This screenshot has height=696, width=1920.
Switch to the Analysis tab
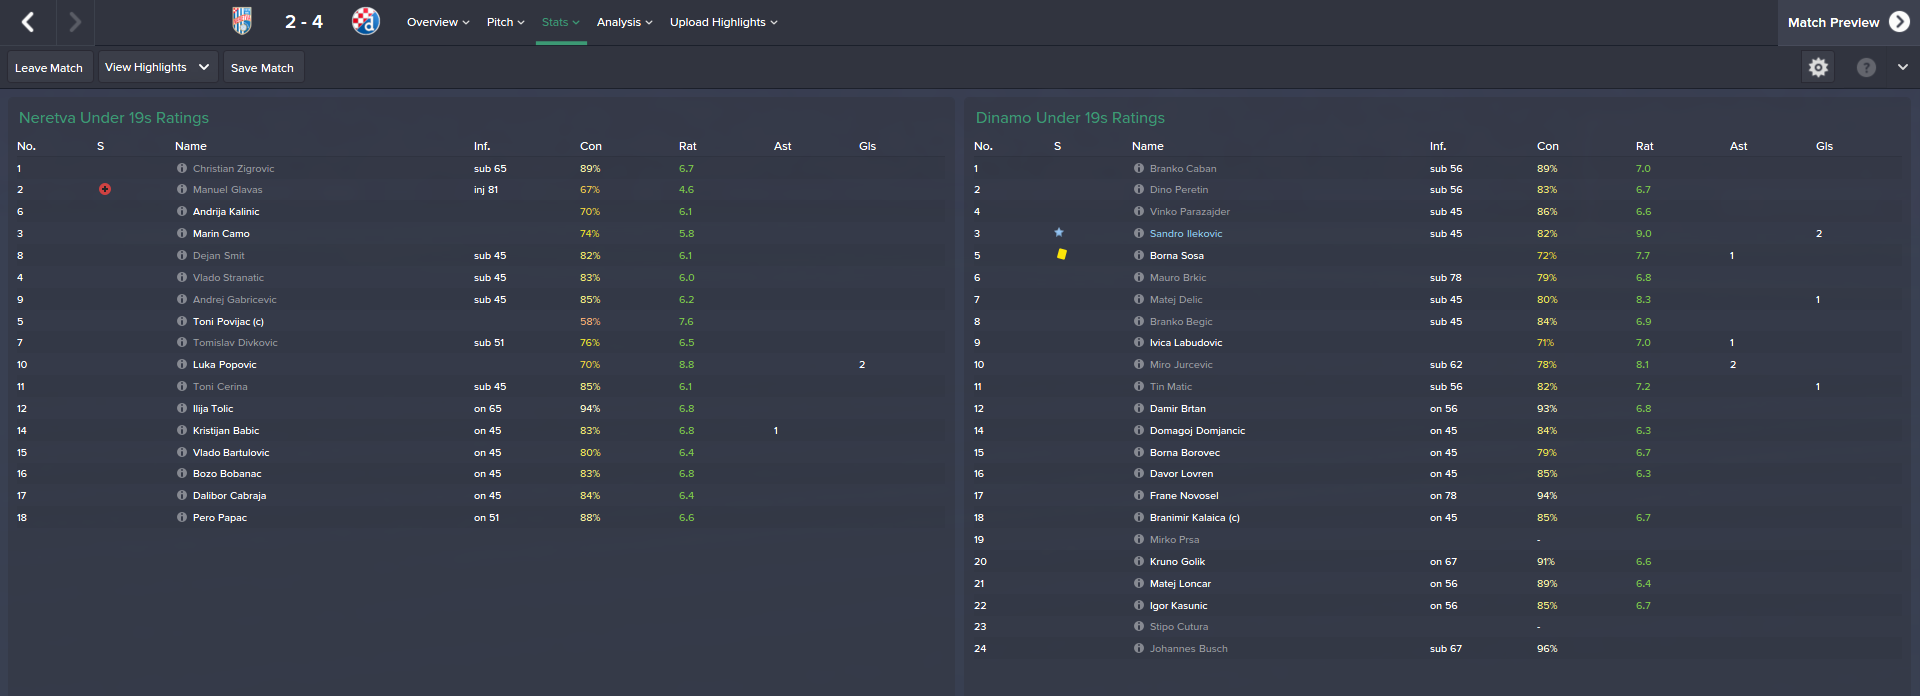(624, 22)
